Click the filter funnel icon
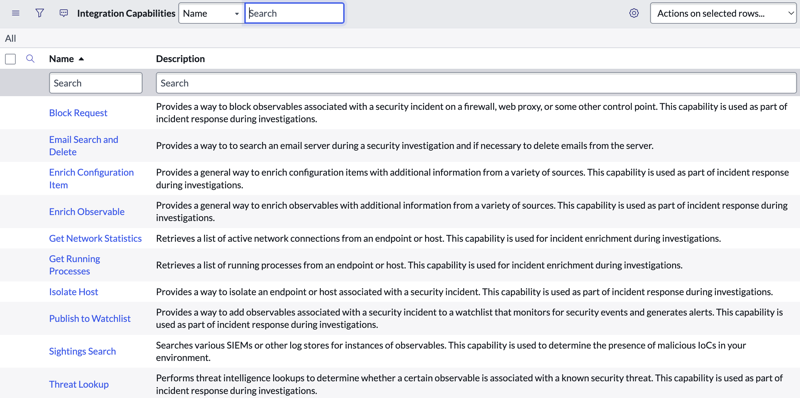Screen dimensions: 800x398 tap(39, 13)
